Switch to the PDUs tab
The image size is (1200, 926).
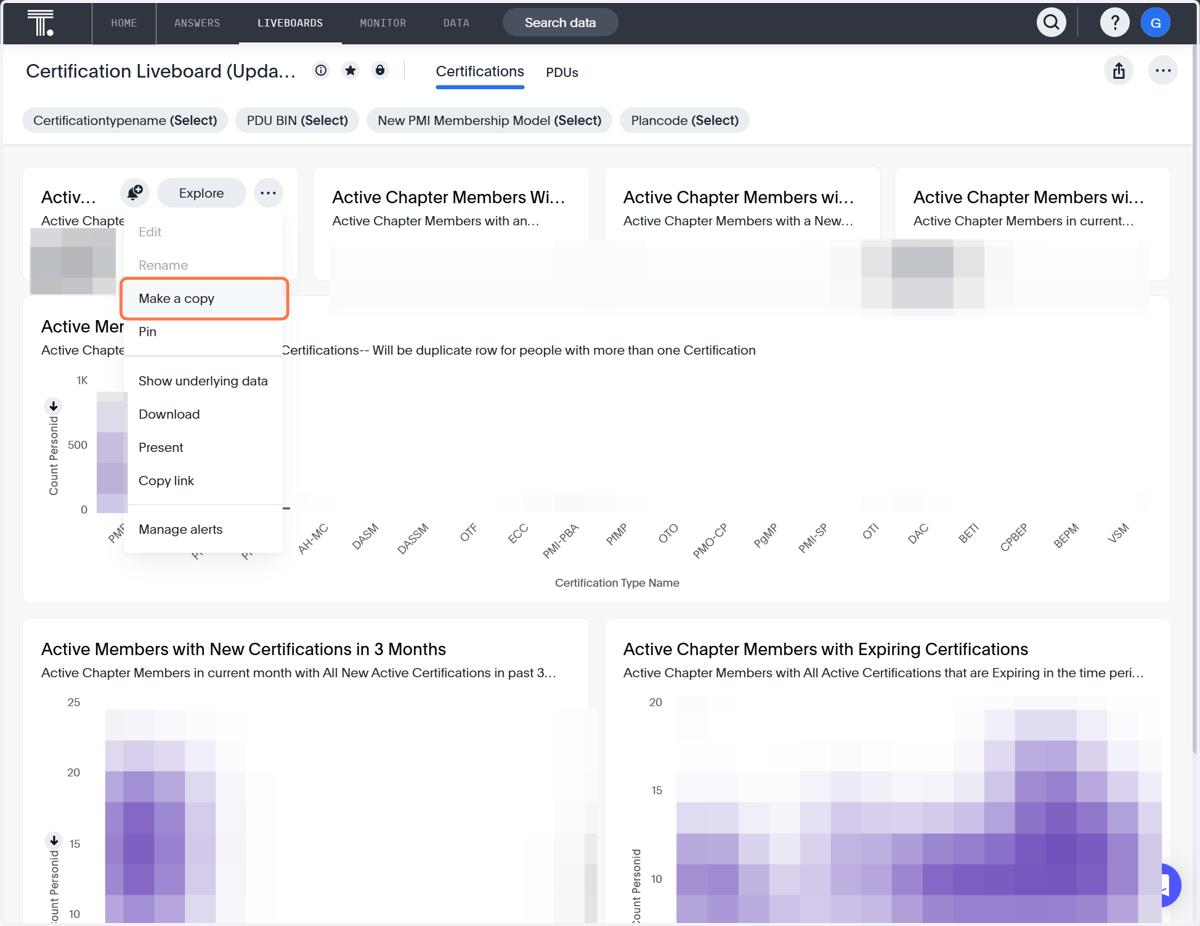coord(562,72)
